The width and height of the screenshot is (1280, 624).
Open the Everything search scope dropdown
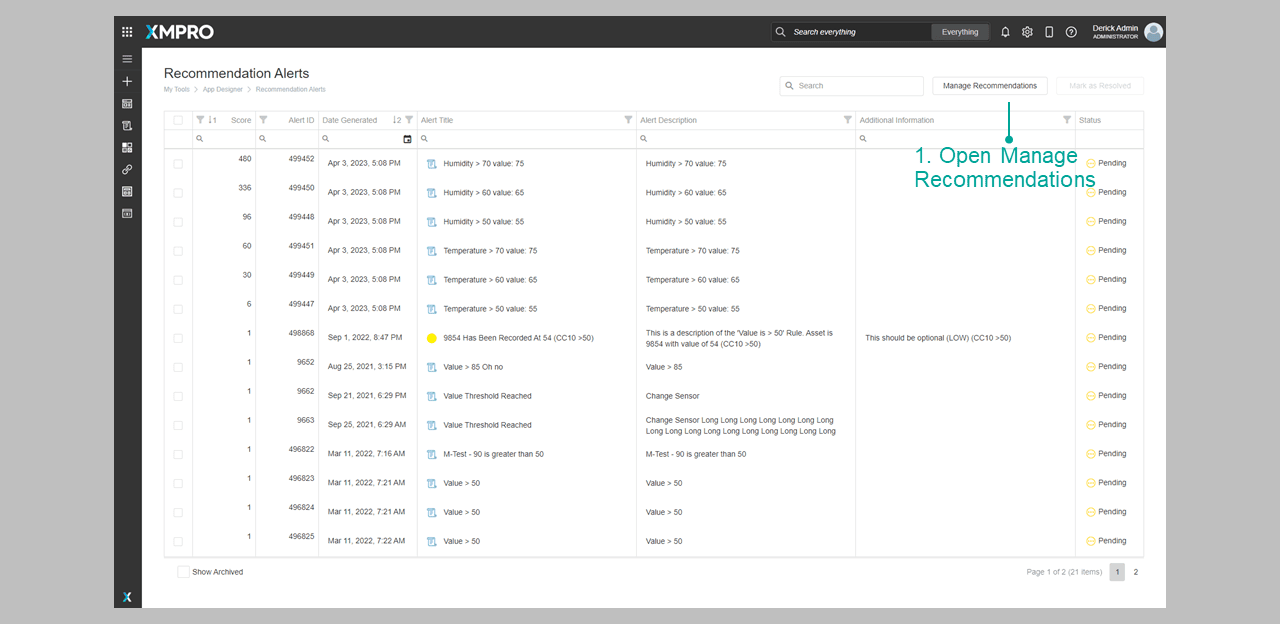coord(959,32)
